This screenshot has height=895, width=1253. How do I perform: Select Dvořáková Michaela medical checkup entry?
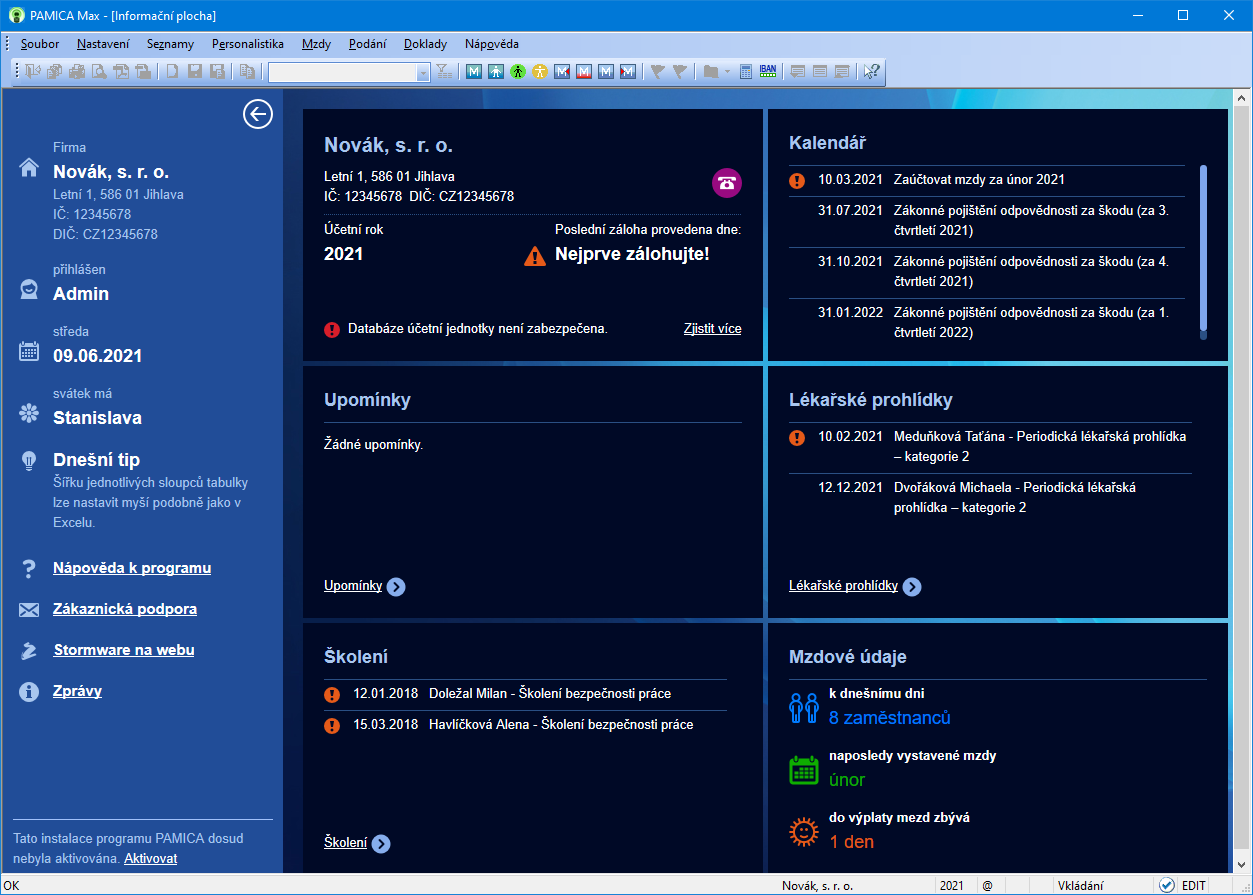click(x=990, y=498)
